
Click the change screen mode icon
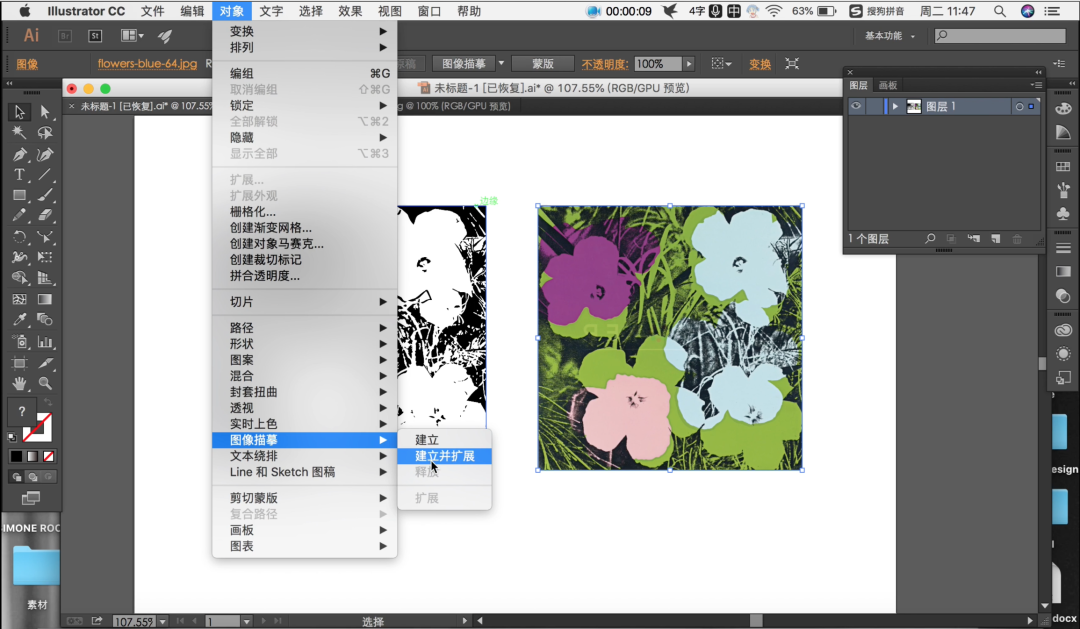31,498
